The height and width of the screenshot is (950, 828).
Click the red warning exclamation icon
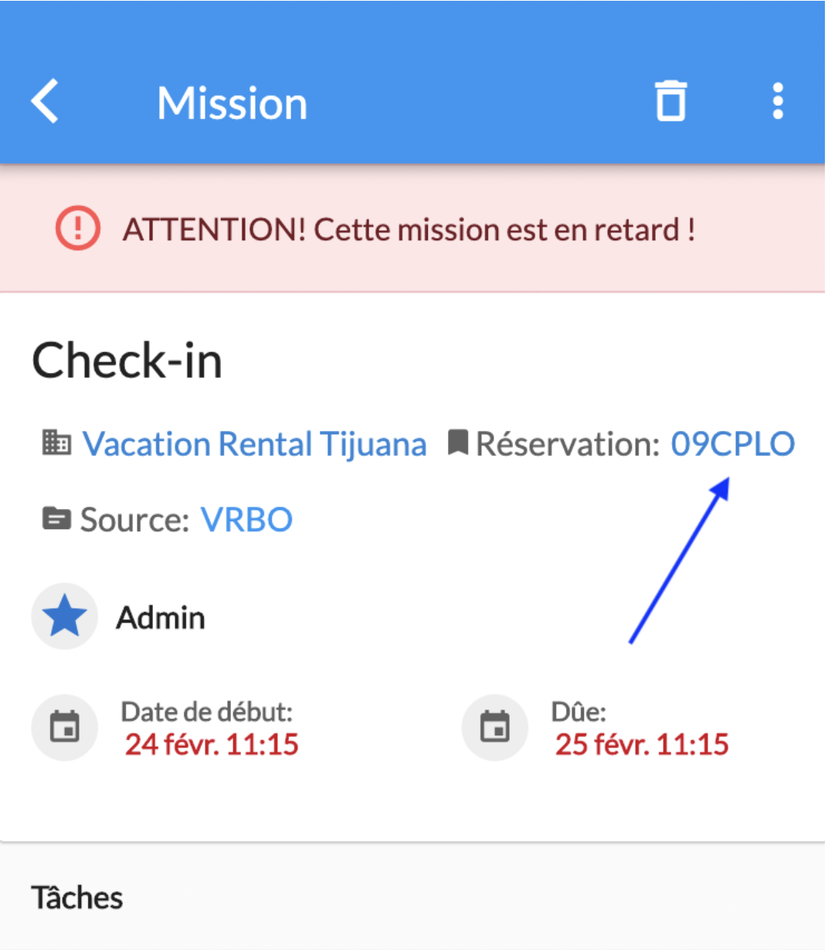78,228
